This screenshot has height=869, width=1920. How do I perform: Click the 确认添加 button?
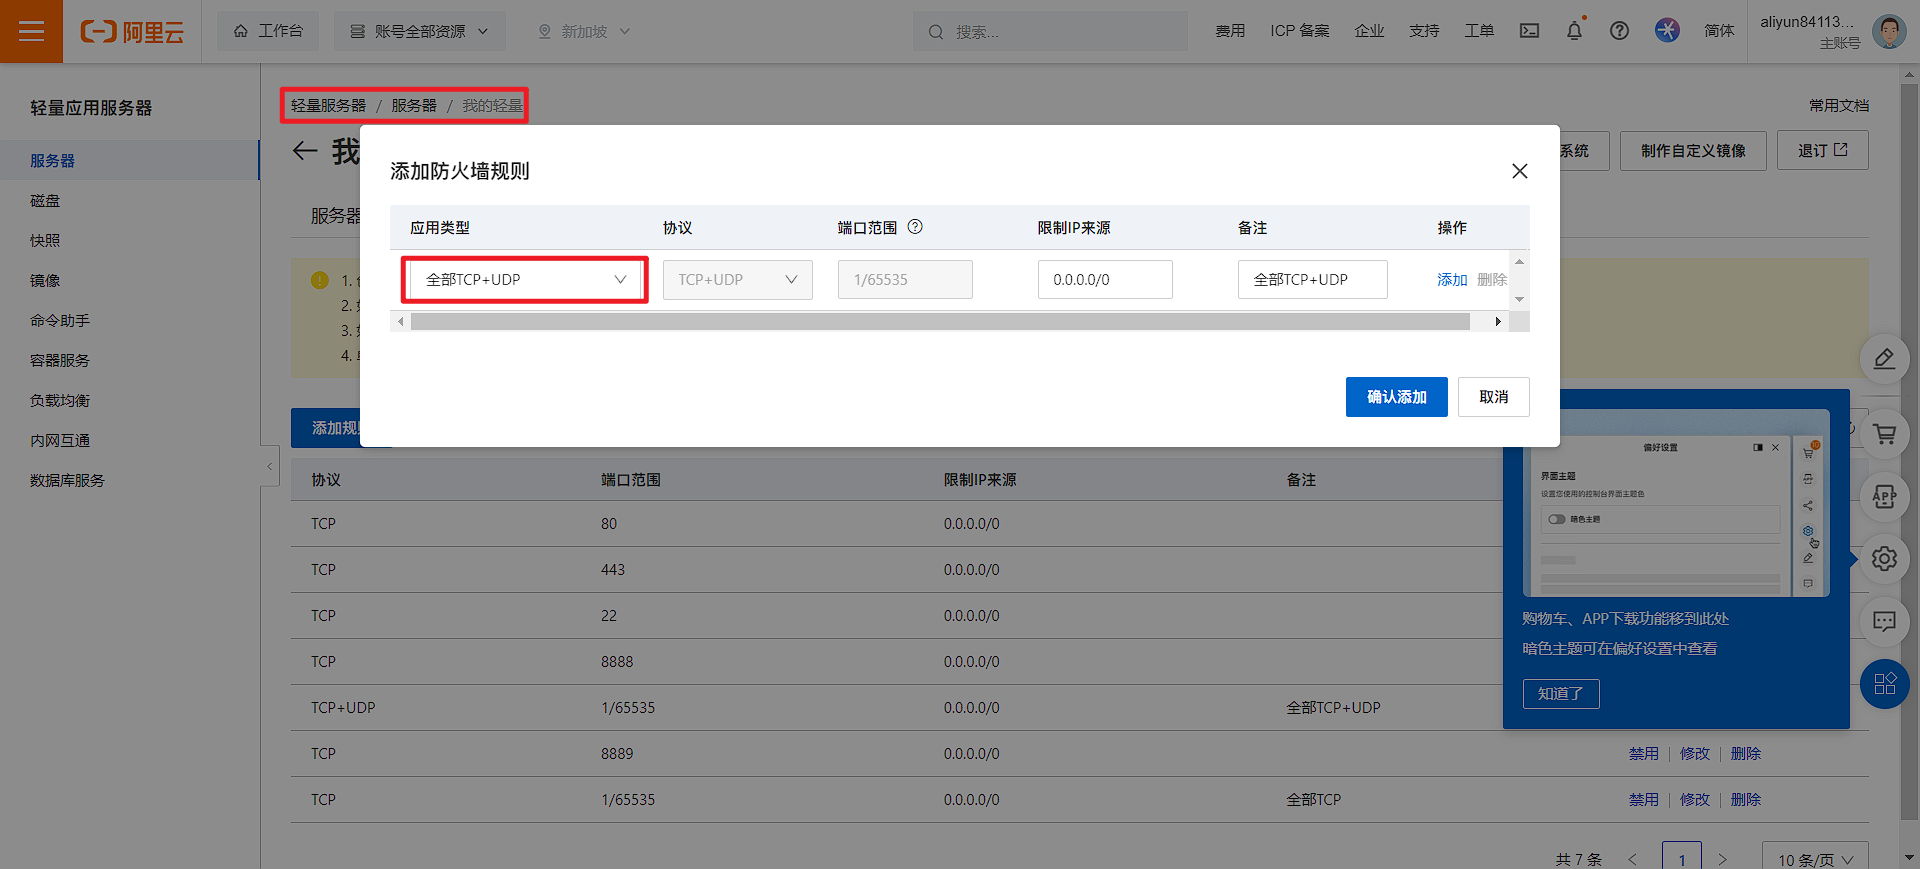tap(1396, 397)
